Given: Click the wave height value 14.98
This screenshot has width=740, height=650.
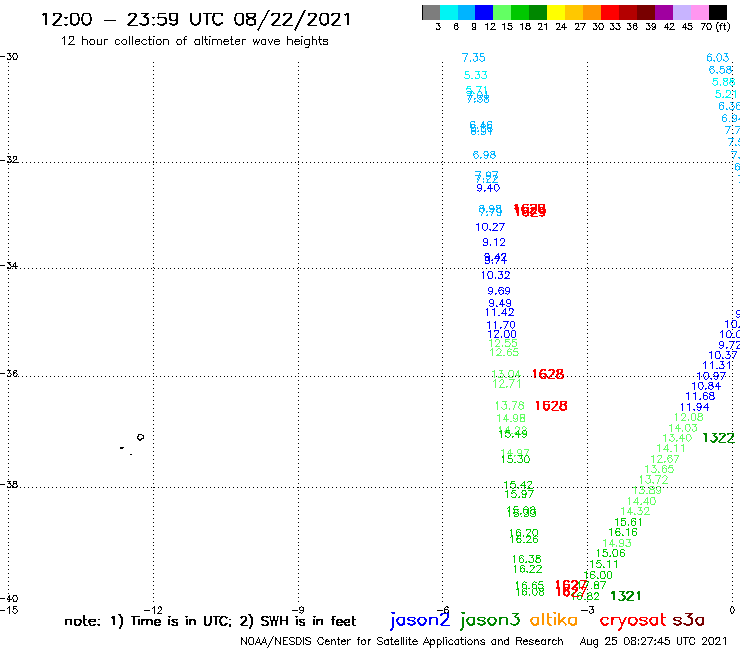Looking at the screenshot, I should click(x=511, y=418).
